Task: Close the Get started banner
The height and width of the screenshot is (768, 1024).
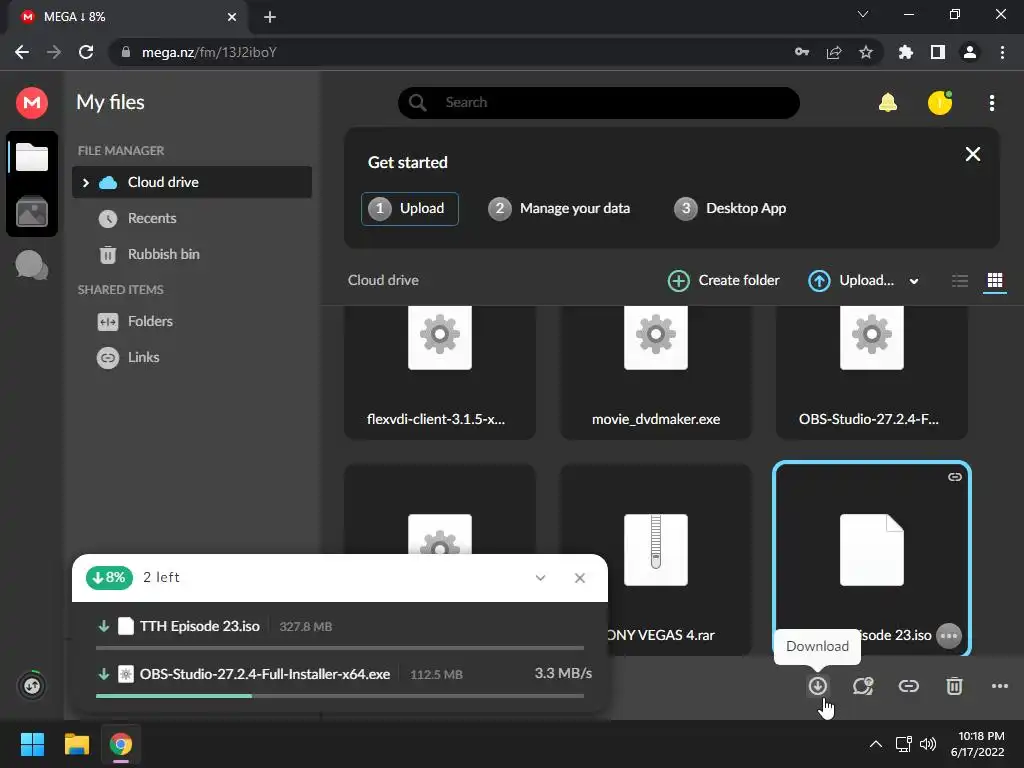Action: 972,154
